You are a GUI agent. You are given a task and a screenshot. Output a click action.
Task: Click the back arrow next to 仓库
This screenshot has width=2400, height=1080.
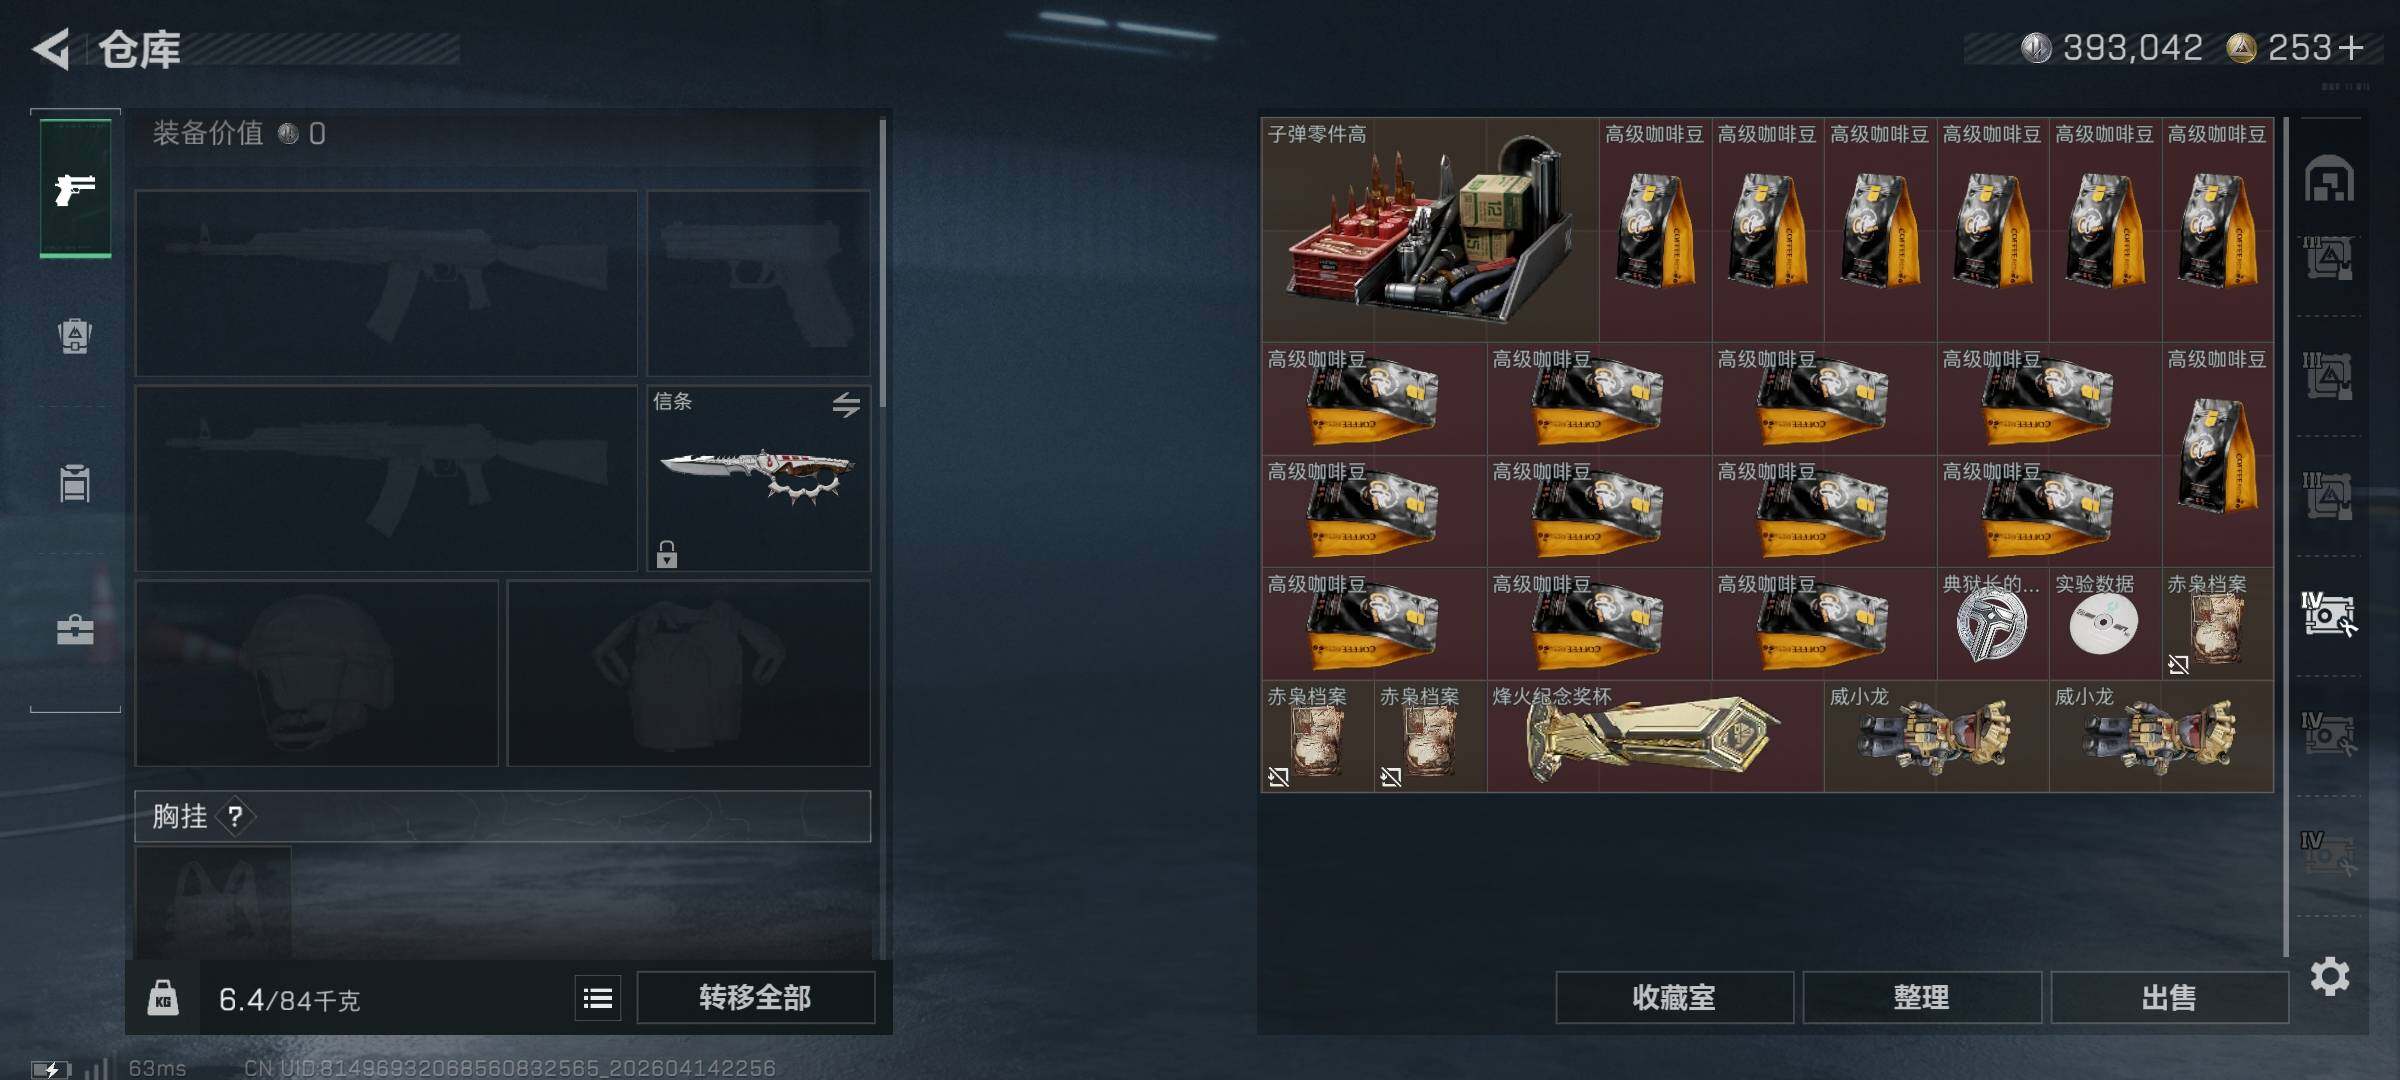(52, 49)
